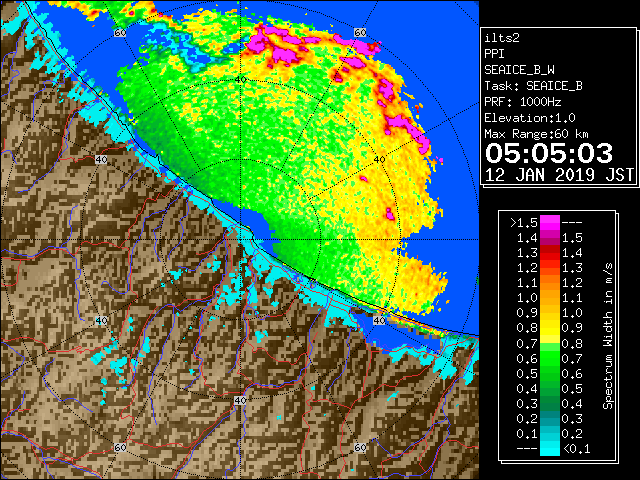Pick the cyan swatch at color bar bottom

tap(550, 448)
